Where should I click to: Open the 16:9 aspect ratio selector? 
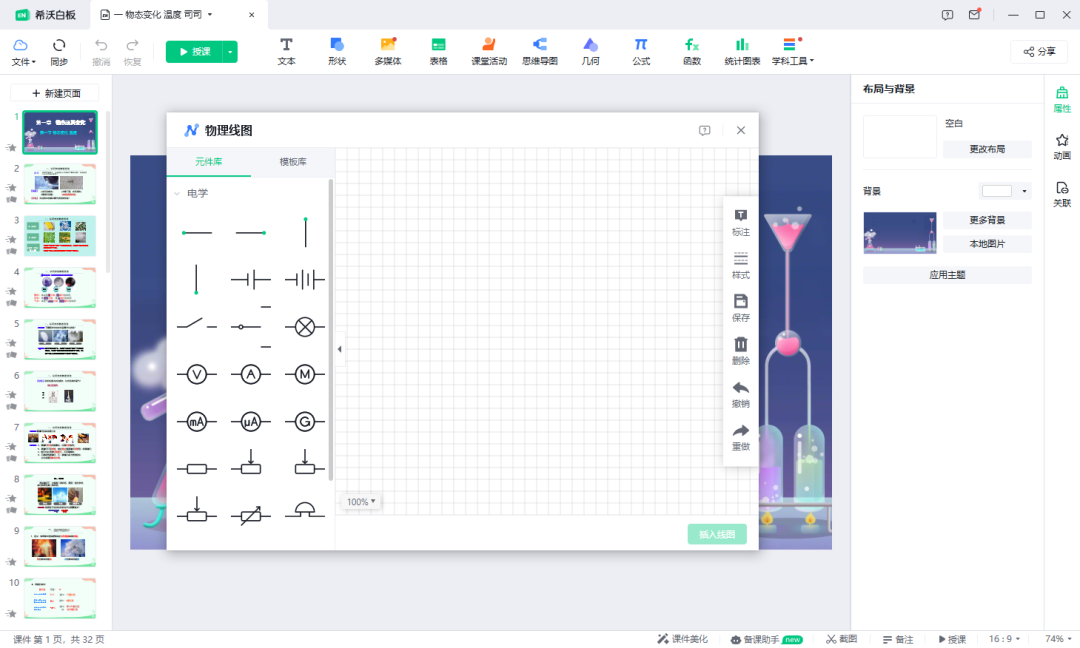(x=1003, y=639)
